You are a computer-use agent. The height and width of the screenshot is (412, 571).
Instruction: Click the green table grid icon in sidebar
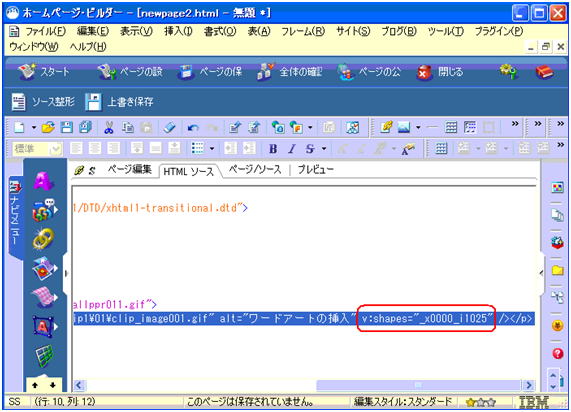pyautogui.click(x=44, y=356)
